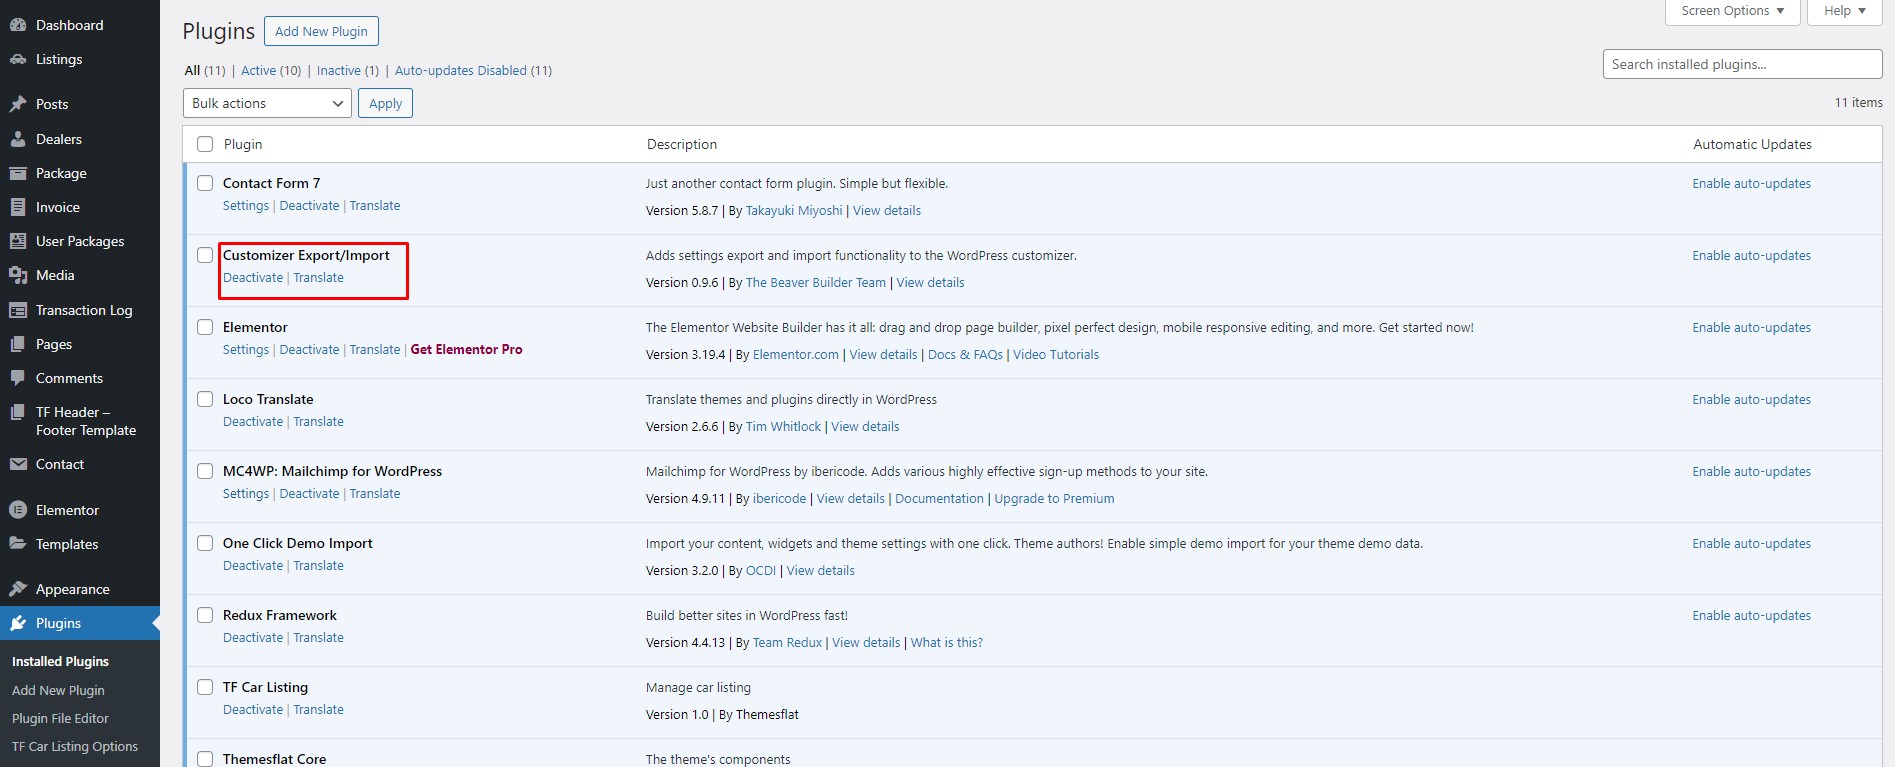Open Elementor Video Tutorials link
The width and height of the screenshot is (1895, 767).
tap(1056, 354)
